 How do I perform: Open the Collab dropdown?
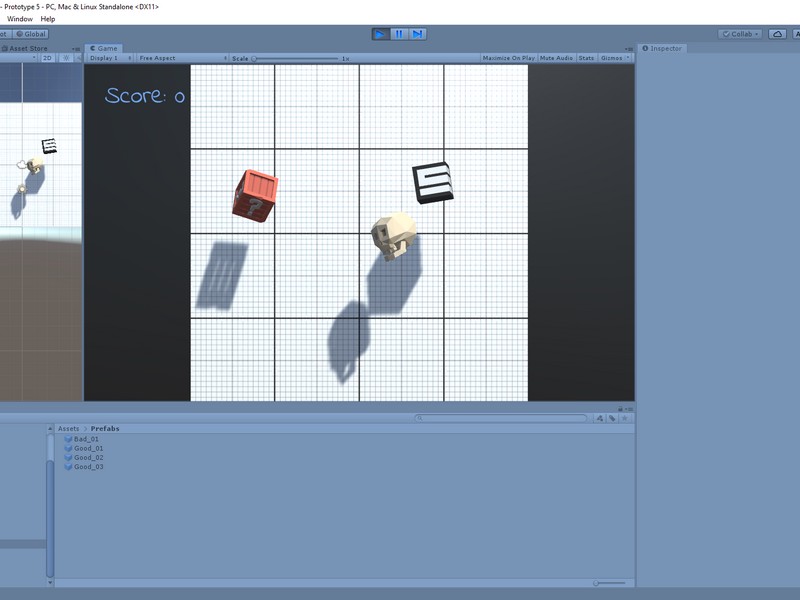tap(740, 34)
